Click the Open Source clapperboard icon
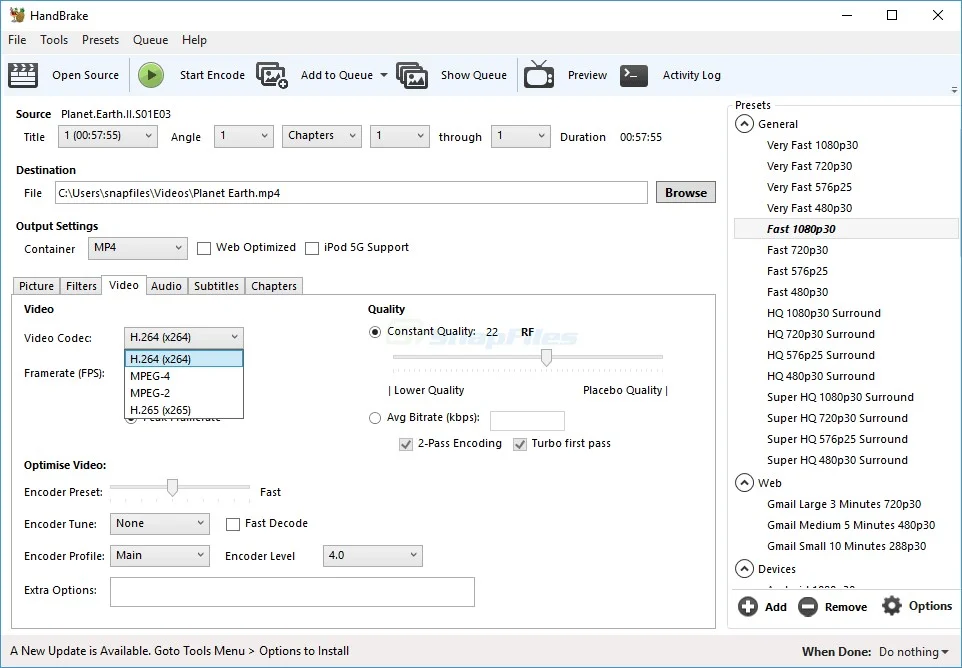The height and width of the screenshot is (668, 962). (23, 75)
